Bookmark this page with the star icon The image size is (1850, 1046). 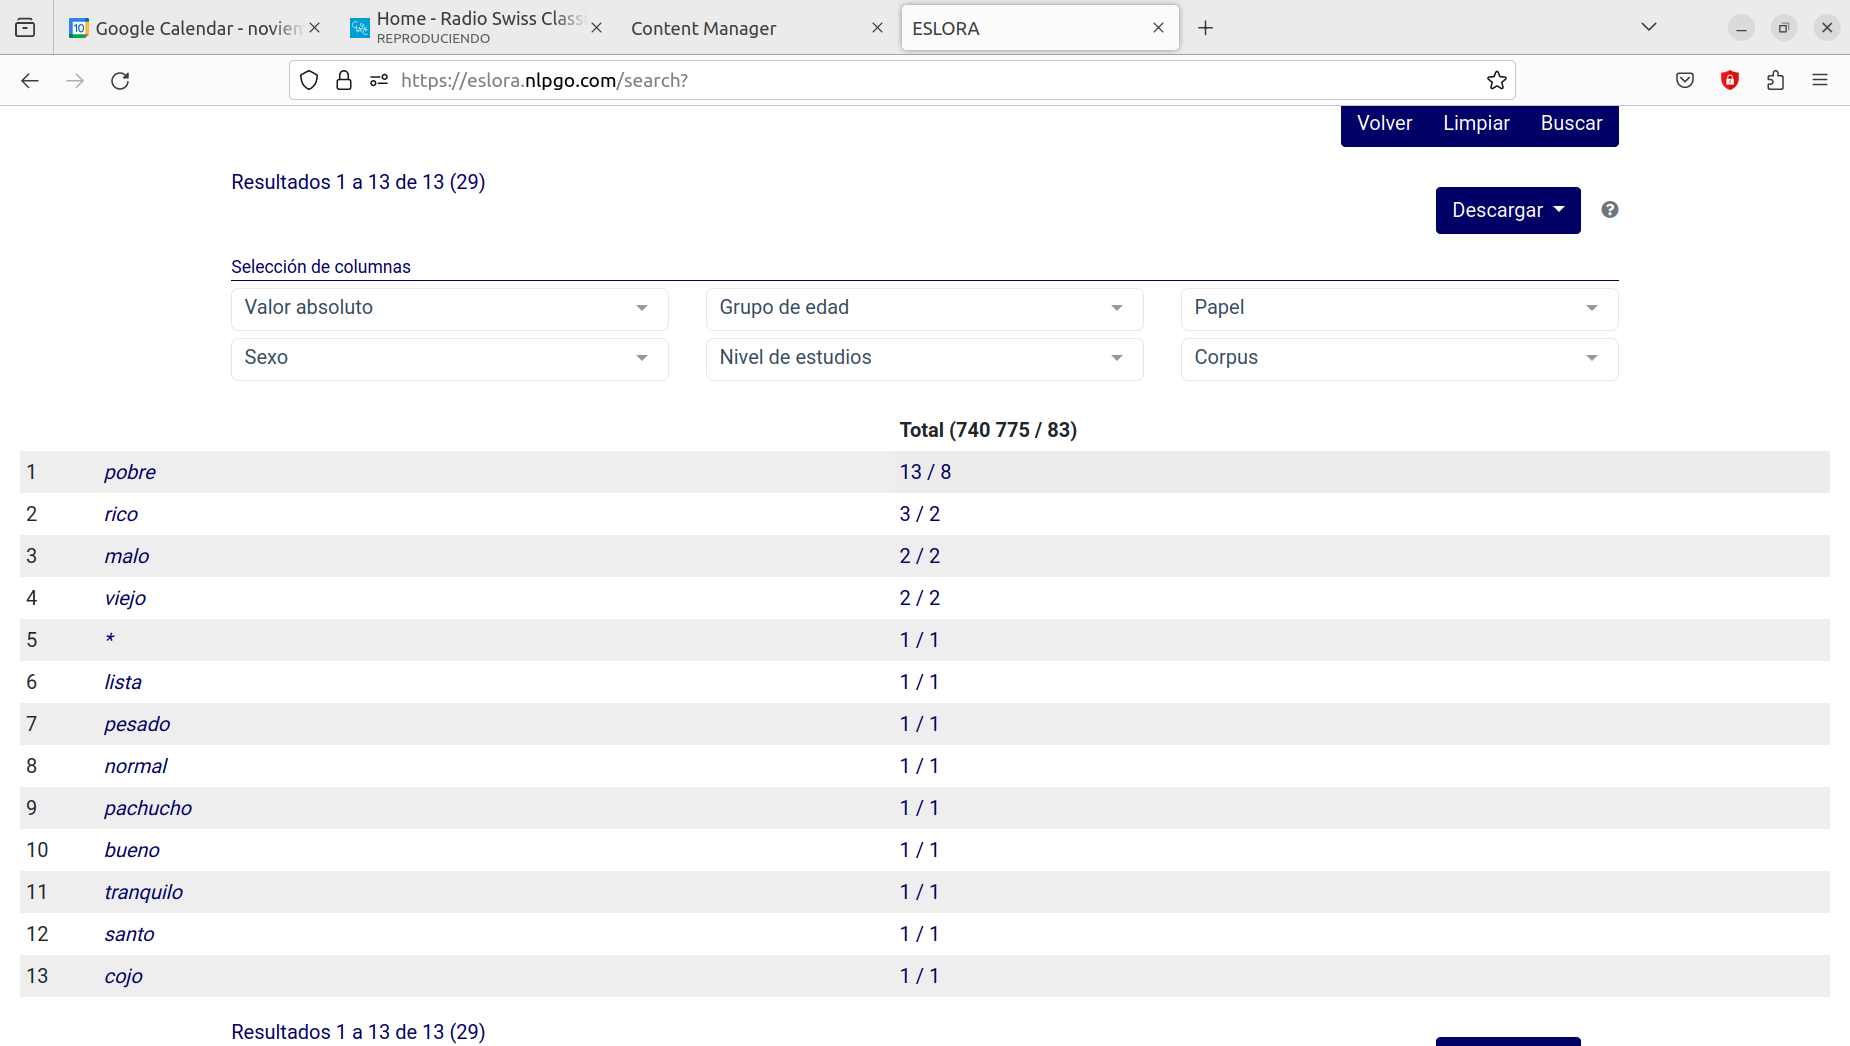[x=1496, y=81]
